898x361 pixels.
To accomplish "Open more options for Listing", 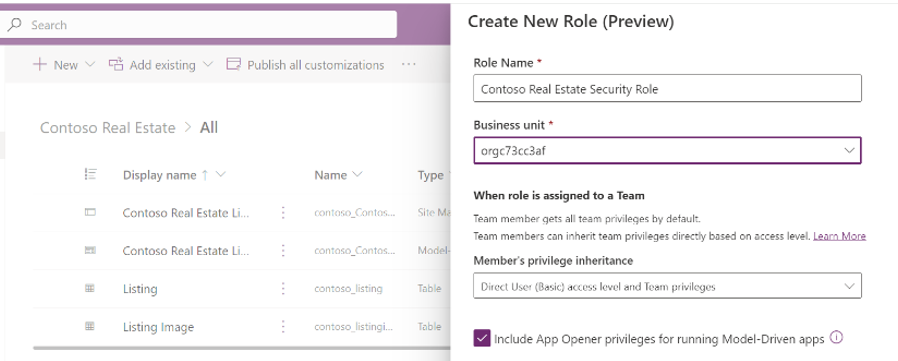I will [x=283, y=289].
